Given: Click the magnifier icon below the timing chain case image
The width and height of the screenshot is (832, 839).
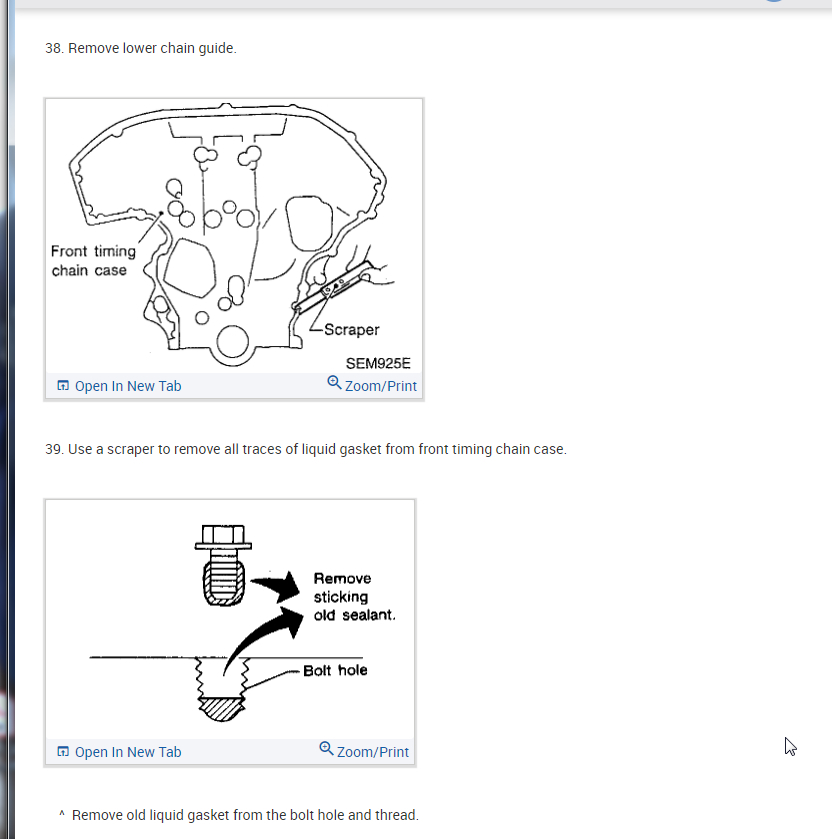Looking at the screenshot, I should click(x=334, y=383).
